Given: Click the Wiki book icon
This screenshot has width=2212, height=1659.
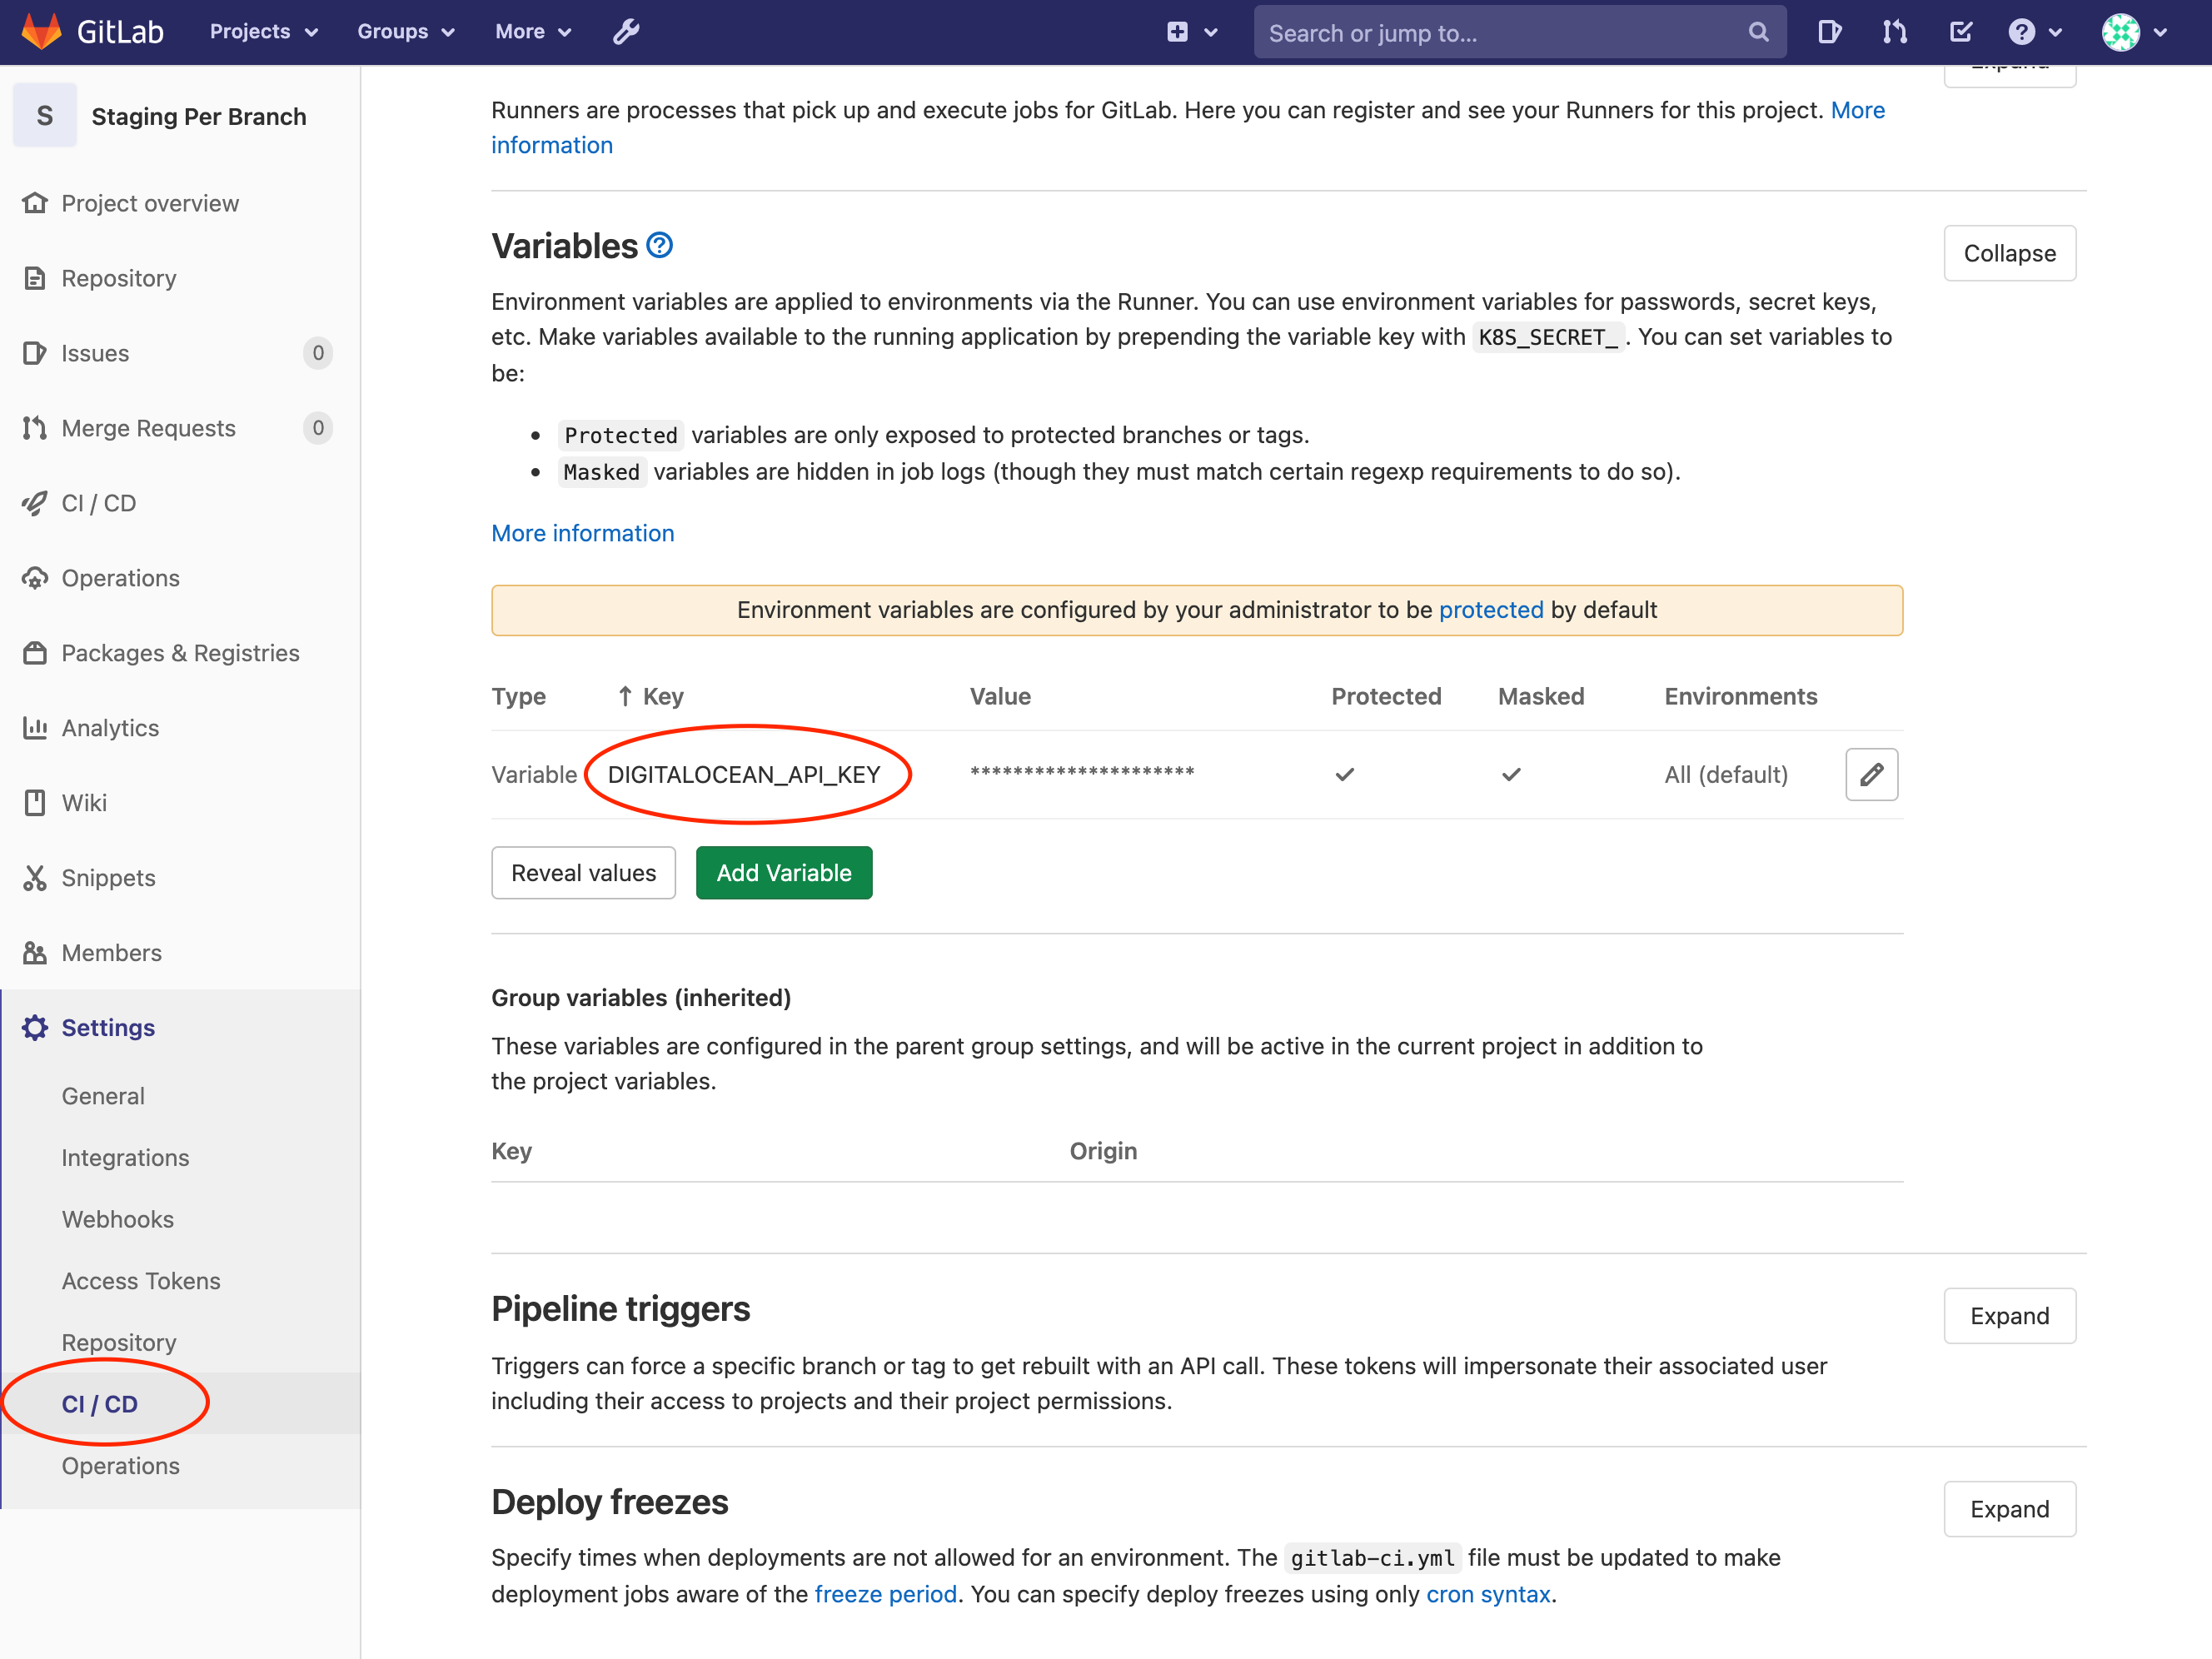Looking at the screenshot, I should point(35,803).
